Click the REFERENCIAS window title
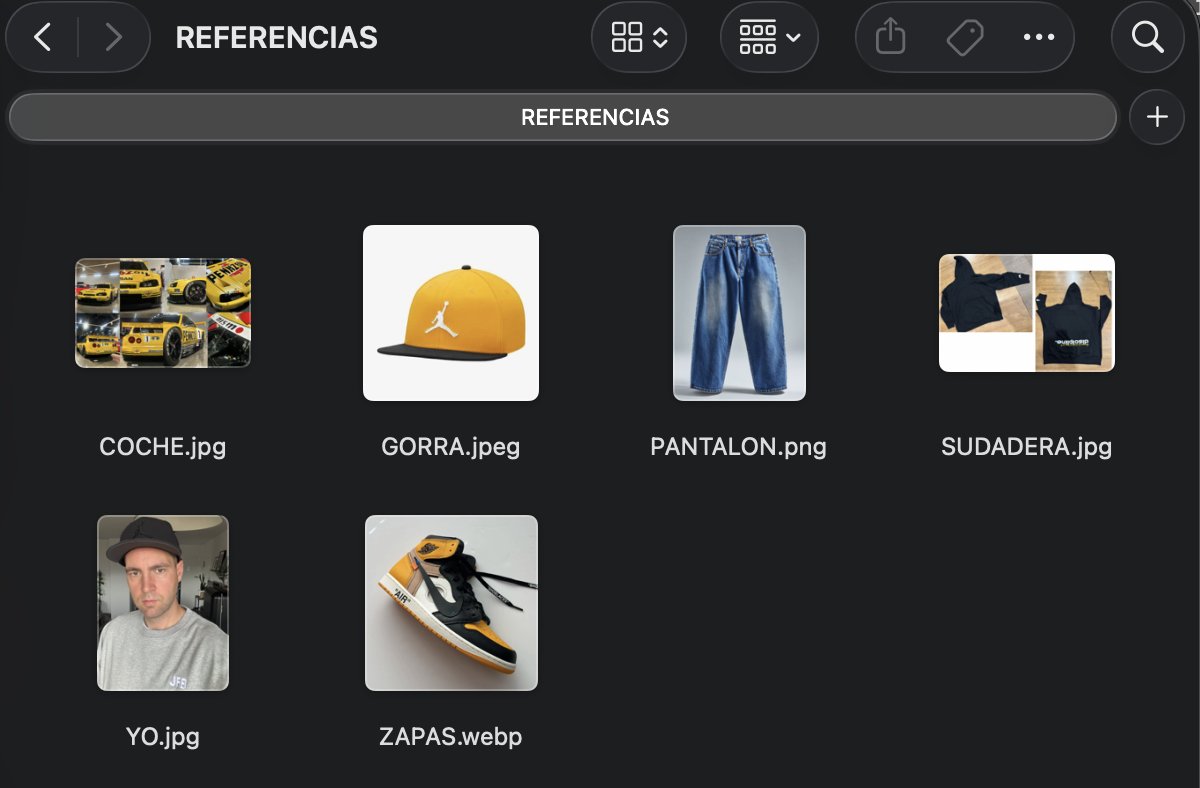Viewport: 1200px width, 788px height. 277,38
